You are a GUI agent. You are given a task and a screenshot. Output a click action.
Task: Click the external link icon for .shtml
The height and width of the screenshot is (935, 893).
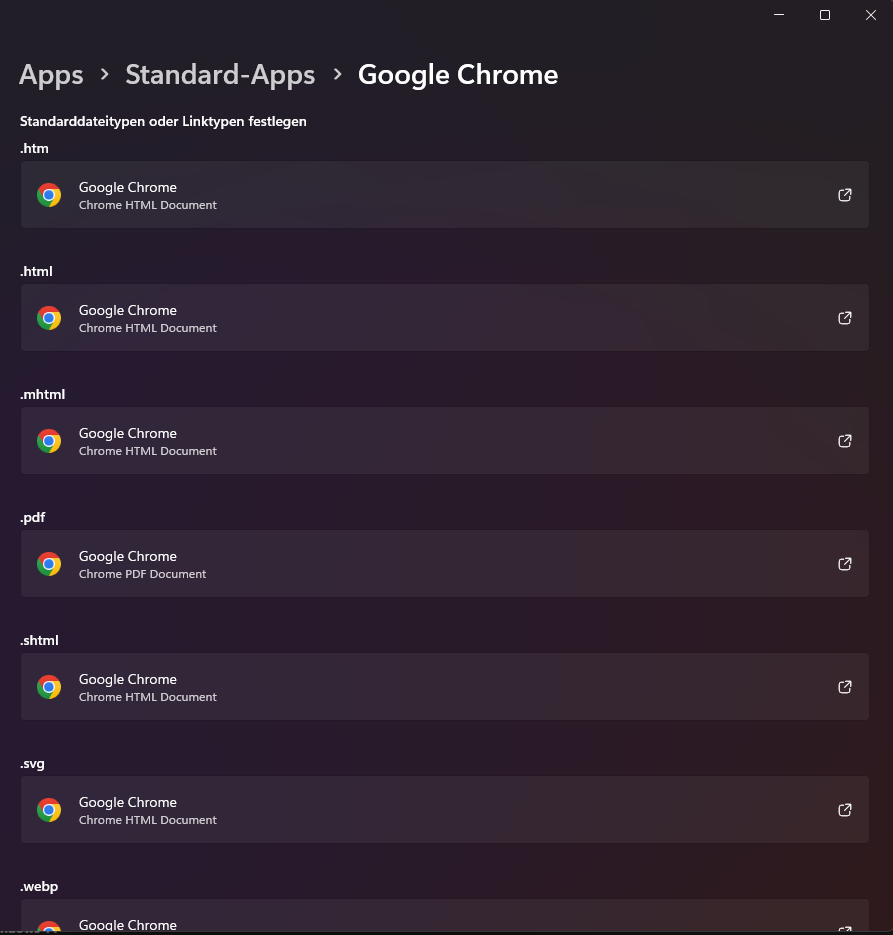(845, 687)
